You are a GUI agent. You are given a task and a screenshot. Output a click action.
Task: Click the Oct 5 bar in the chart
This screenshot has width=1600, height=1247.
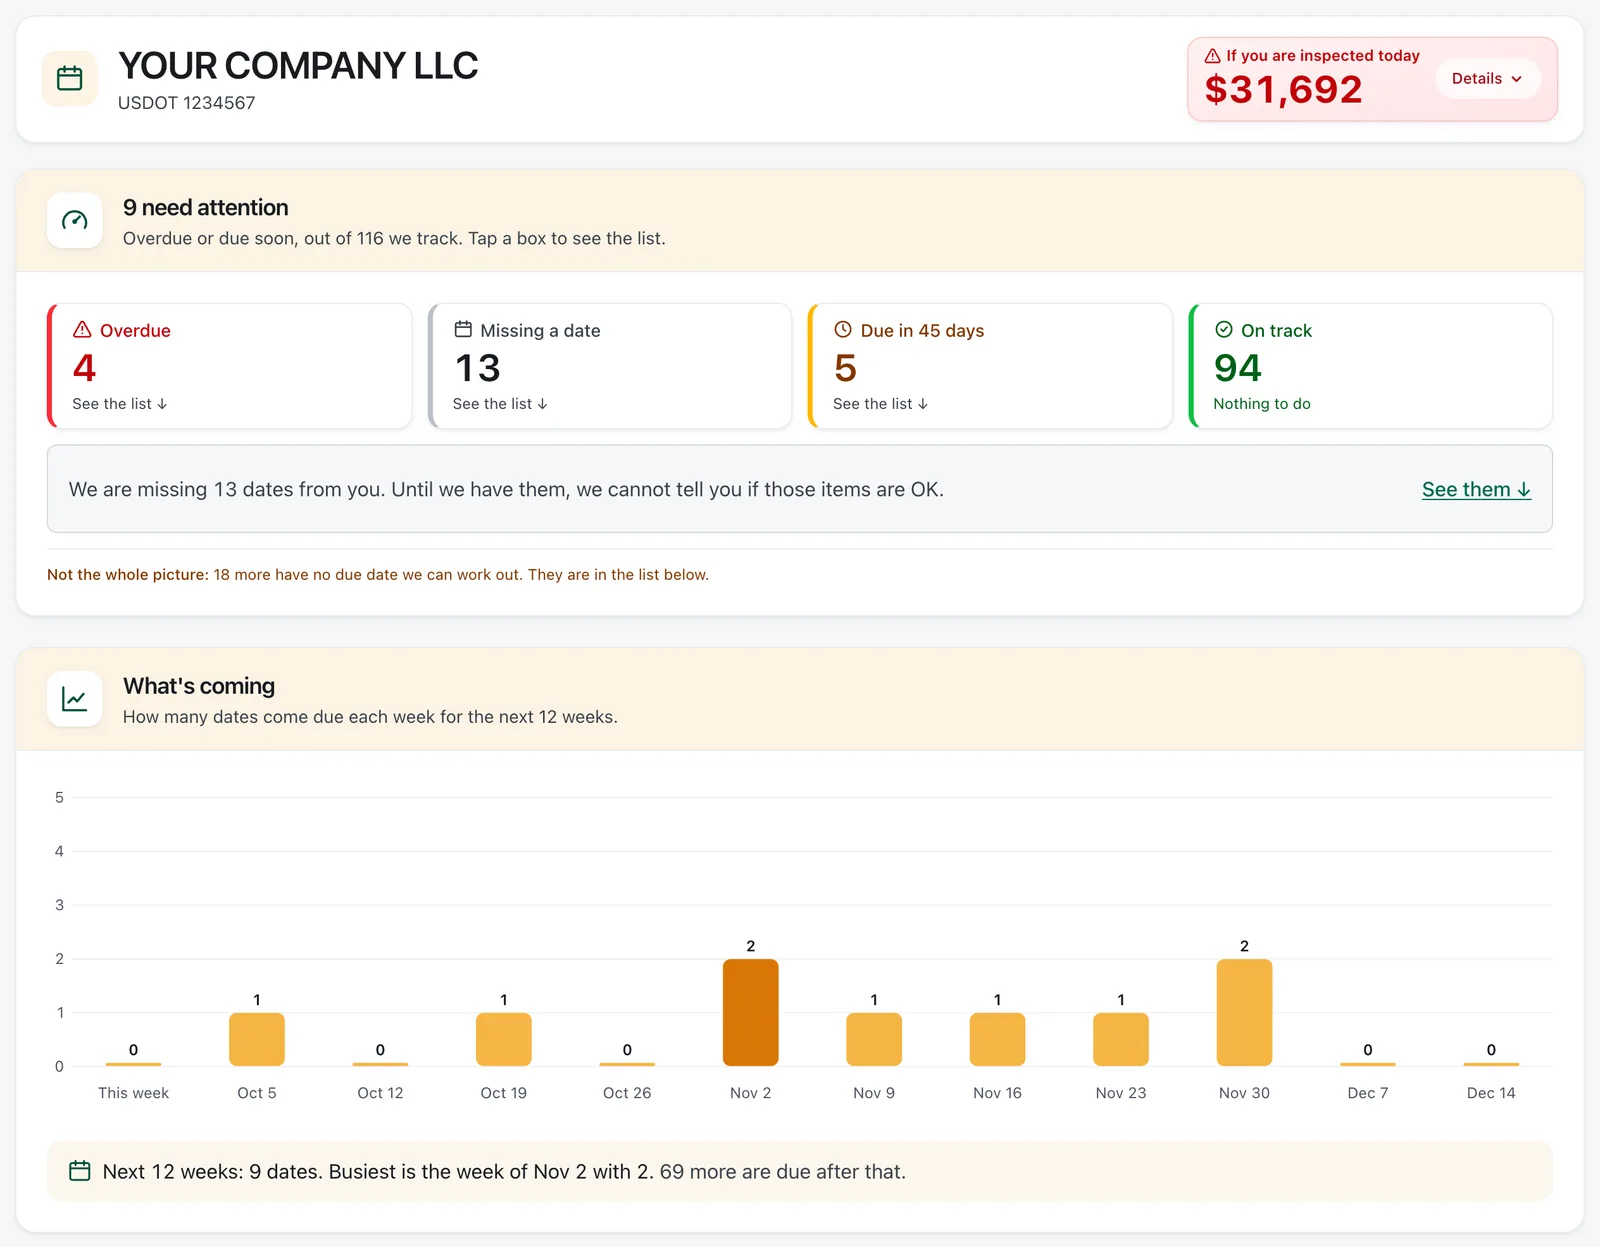click(x=257, y=1039)
